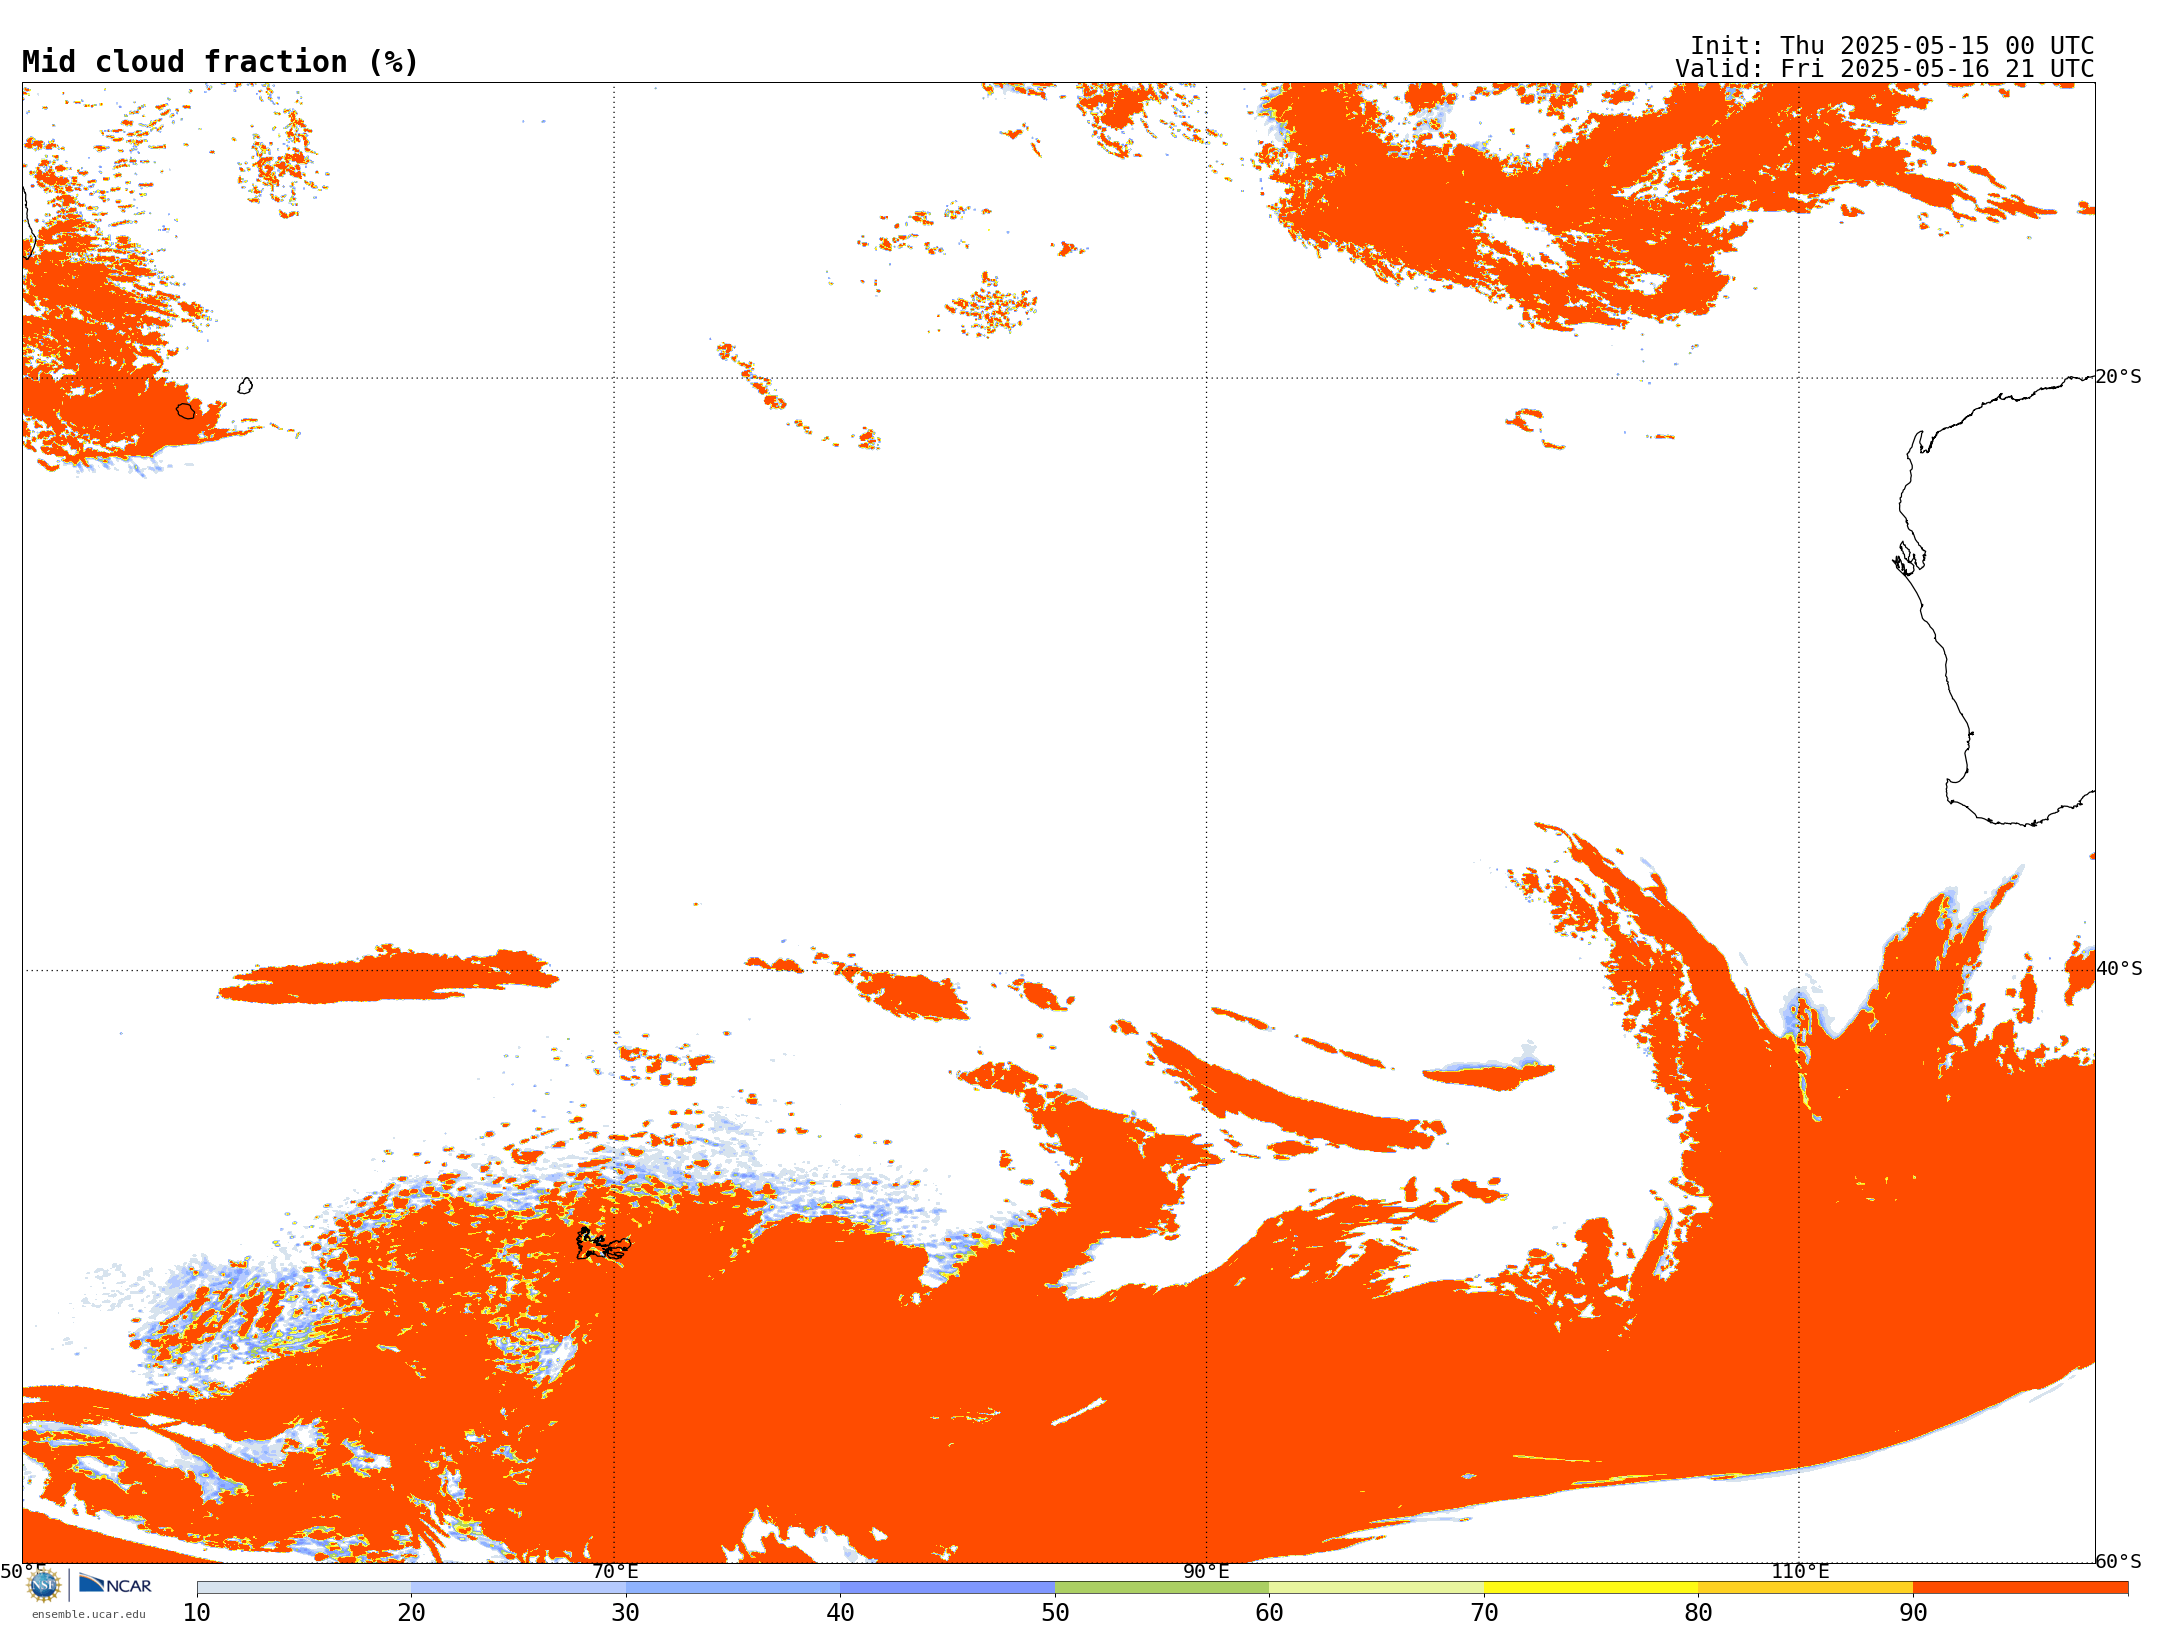Click the colorbar label 30
This screenshot has height=1626, width=2160.
click(x=626, y=1613)
